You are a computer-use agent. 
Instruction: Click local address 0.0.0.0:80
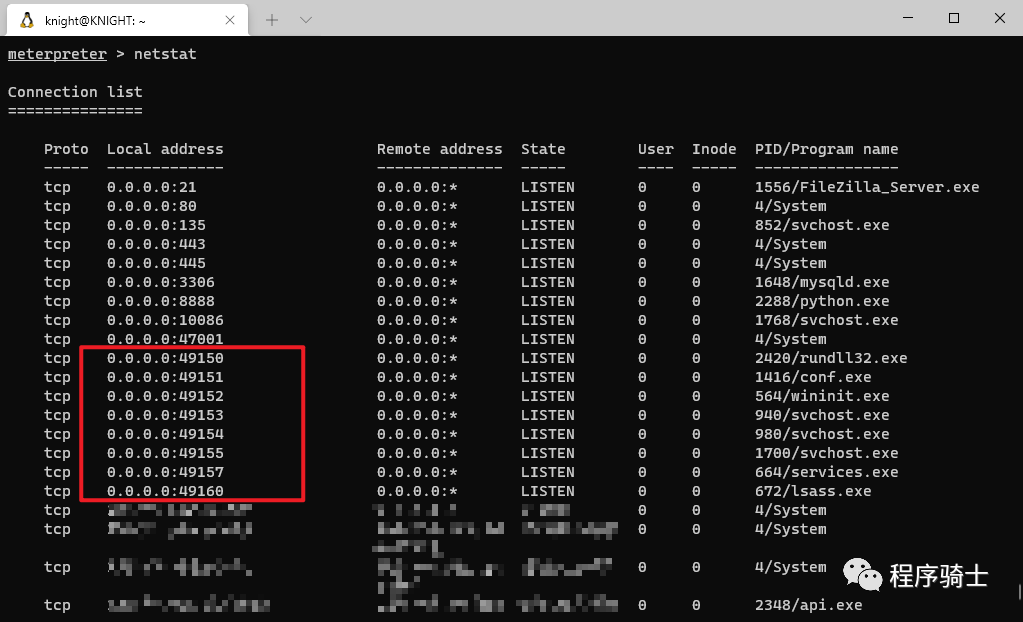[x=151, y=206]
